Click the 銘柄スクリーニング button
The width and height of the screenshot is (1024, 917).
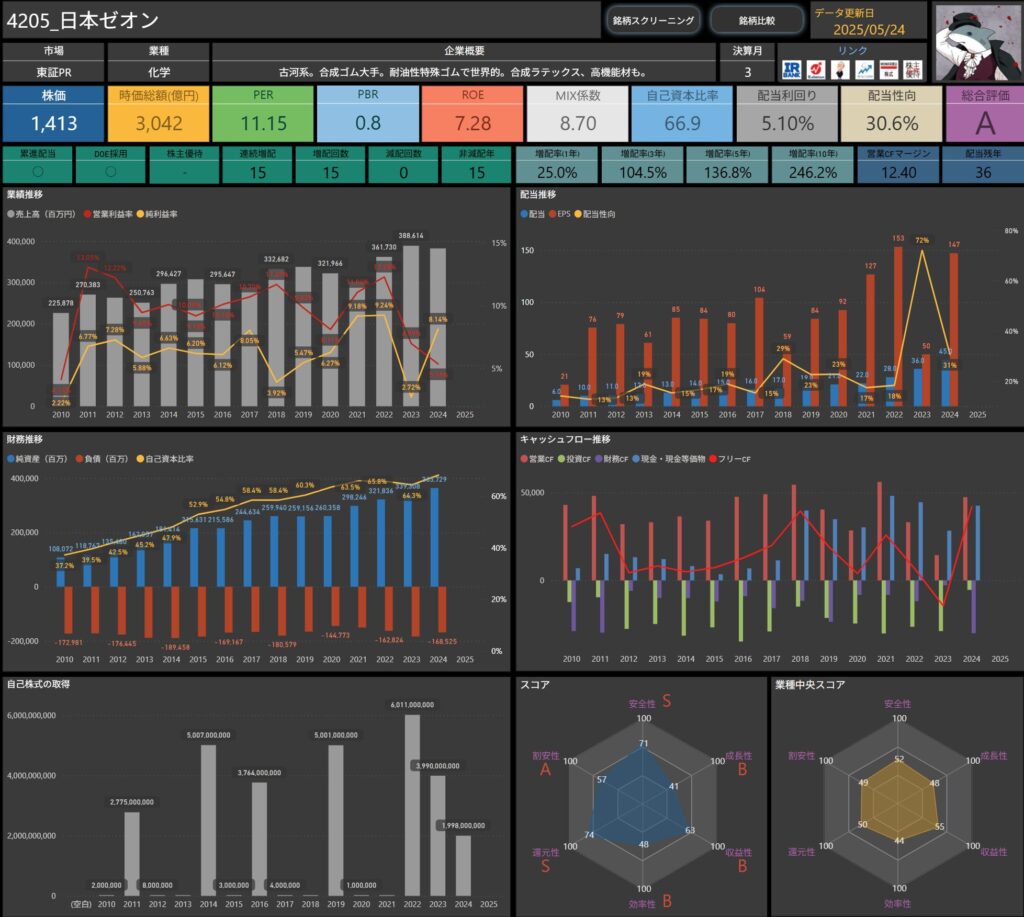[653, 20]
